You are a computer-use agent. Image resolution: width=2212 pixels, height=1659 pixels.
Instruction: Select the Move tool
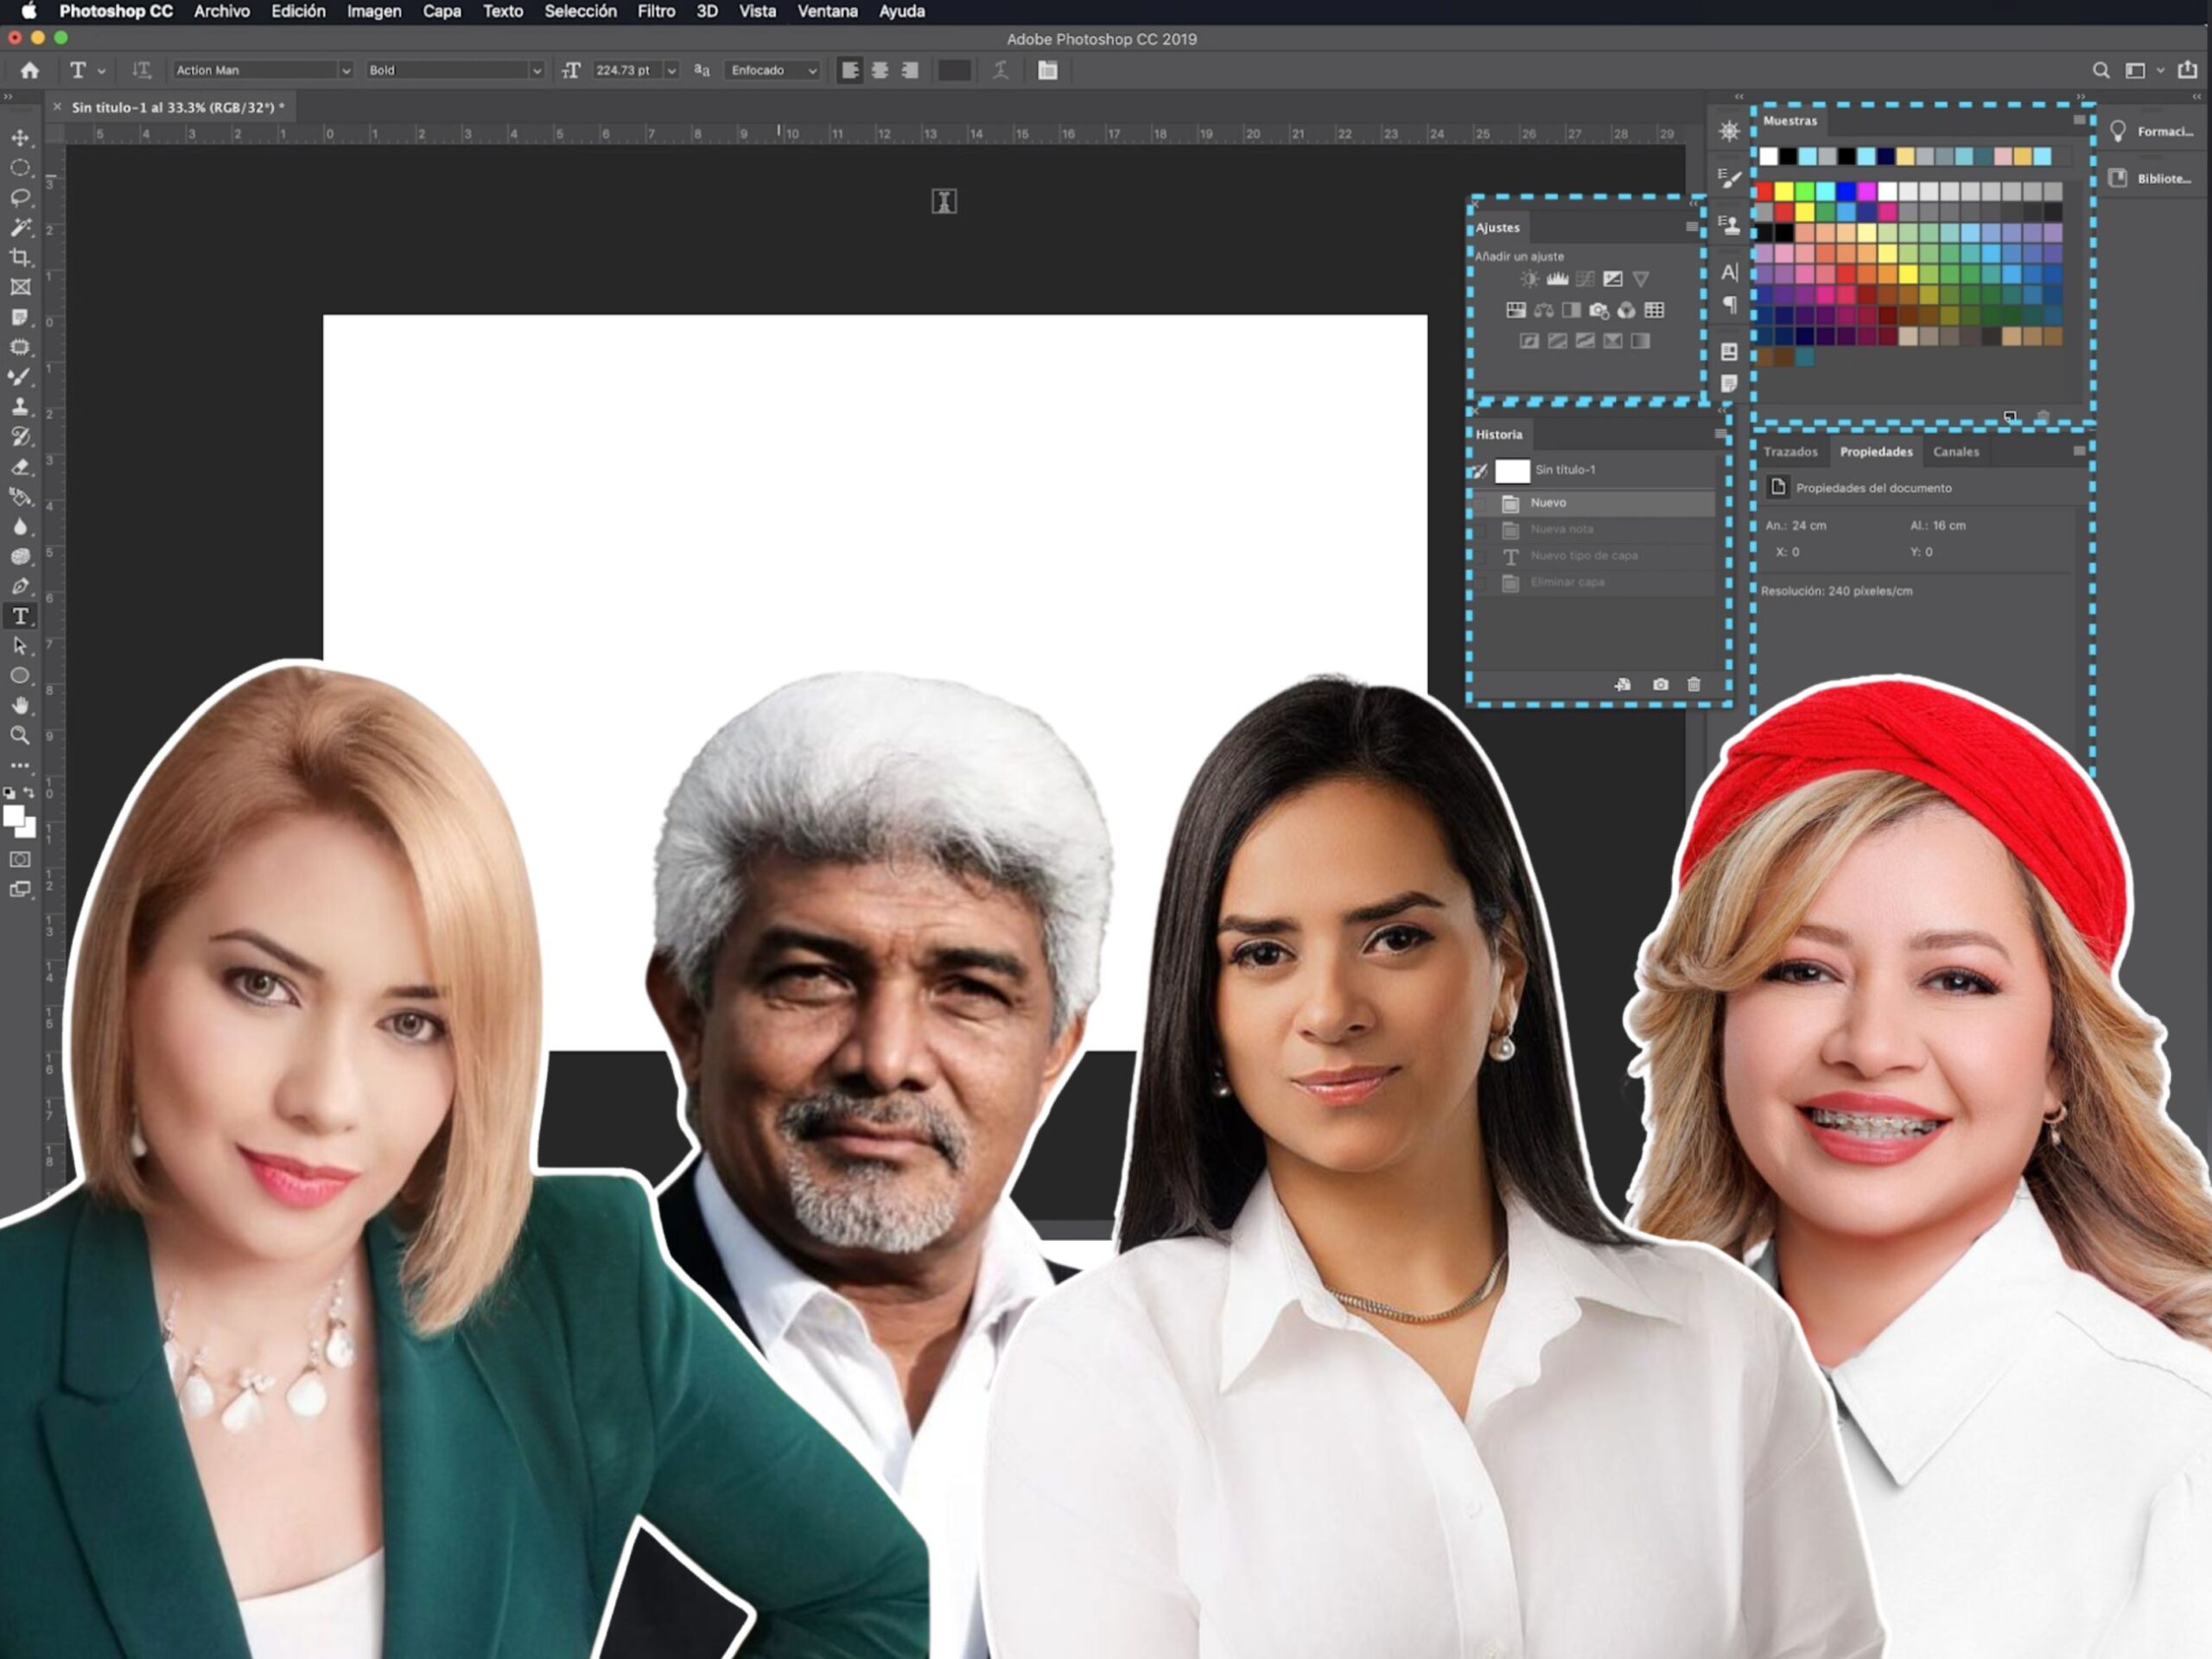click(x=20, y=138)
